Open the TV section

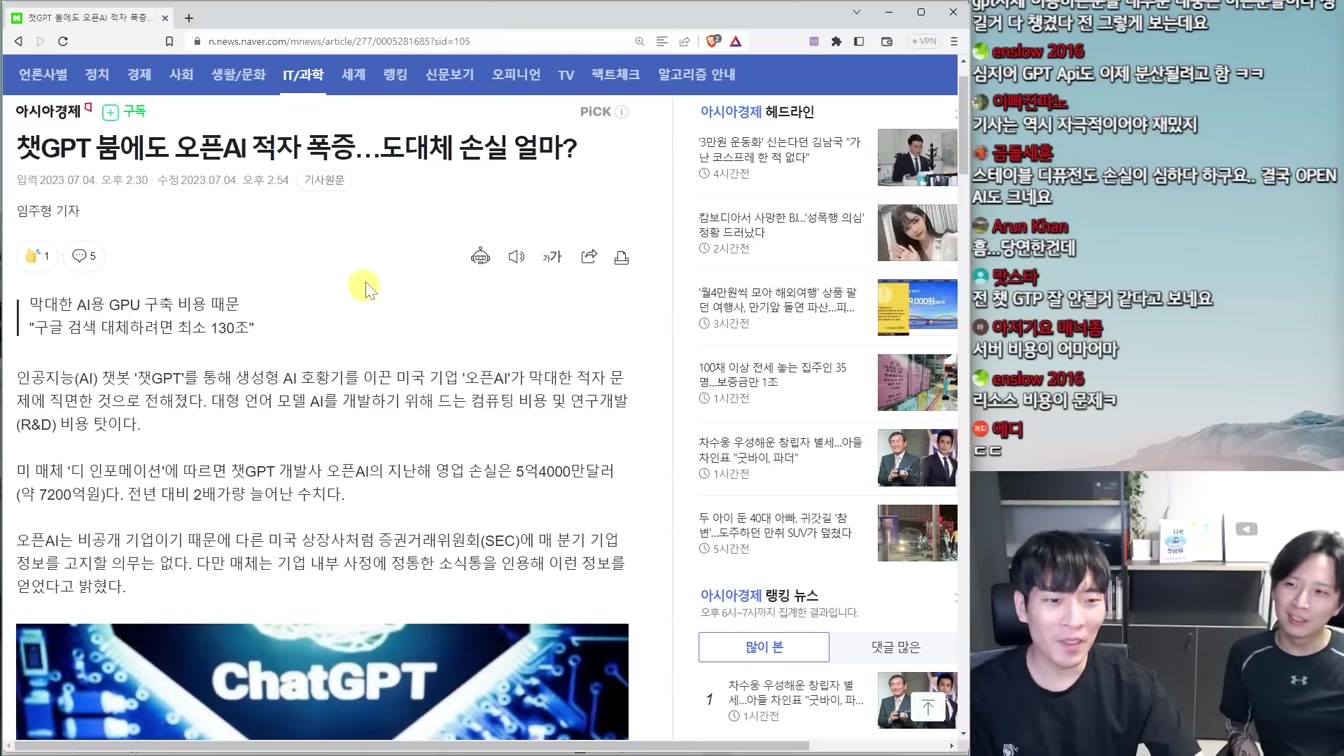click(x=566, y=75)
